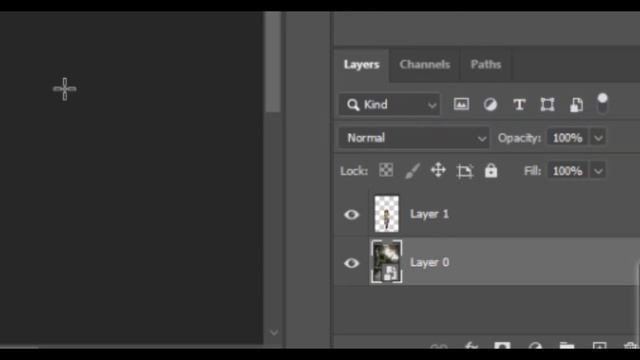The width and height of the screenshot is (640, 360).
Task: Lock all padlock icon
Action: pos(491,170)
